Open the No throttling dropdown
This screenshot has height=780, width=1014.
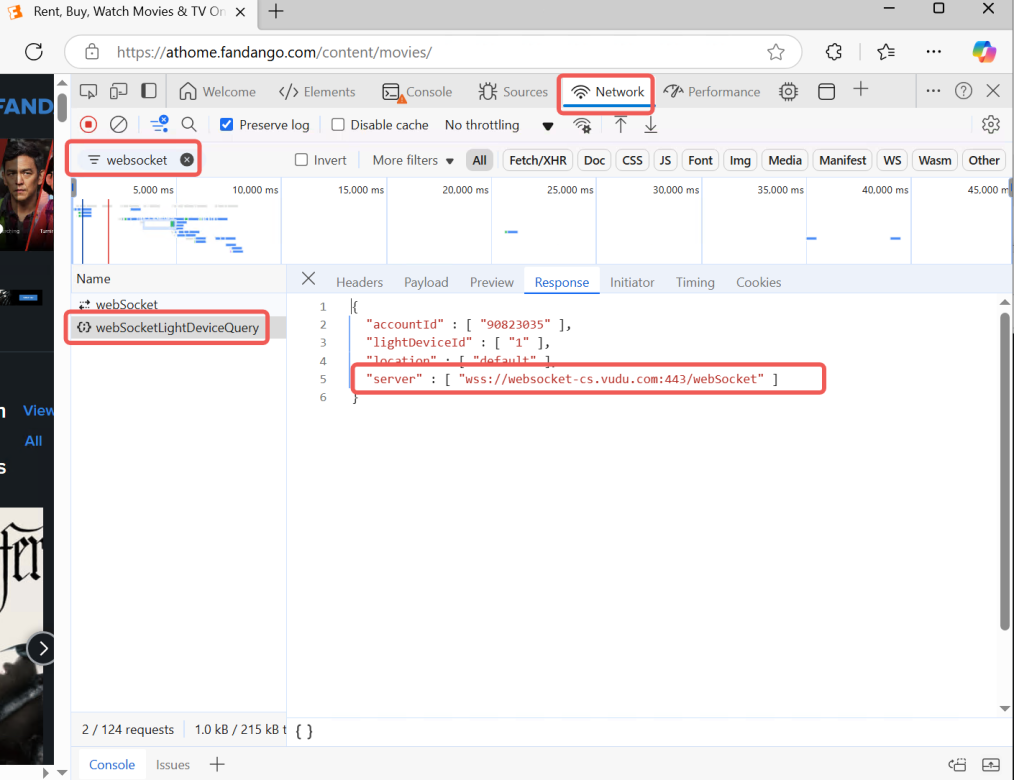[498, 125]
